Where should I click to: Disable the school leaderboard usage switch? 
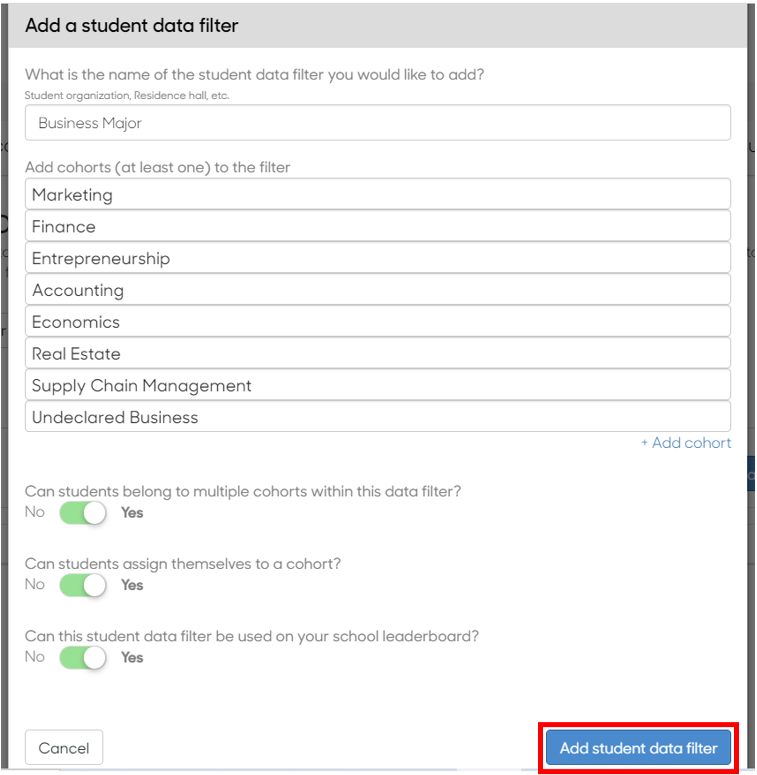pos(83,658)
